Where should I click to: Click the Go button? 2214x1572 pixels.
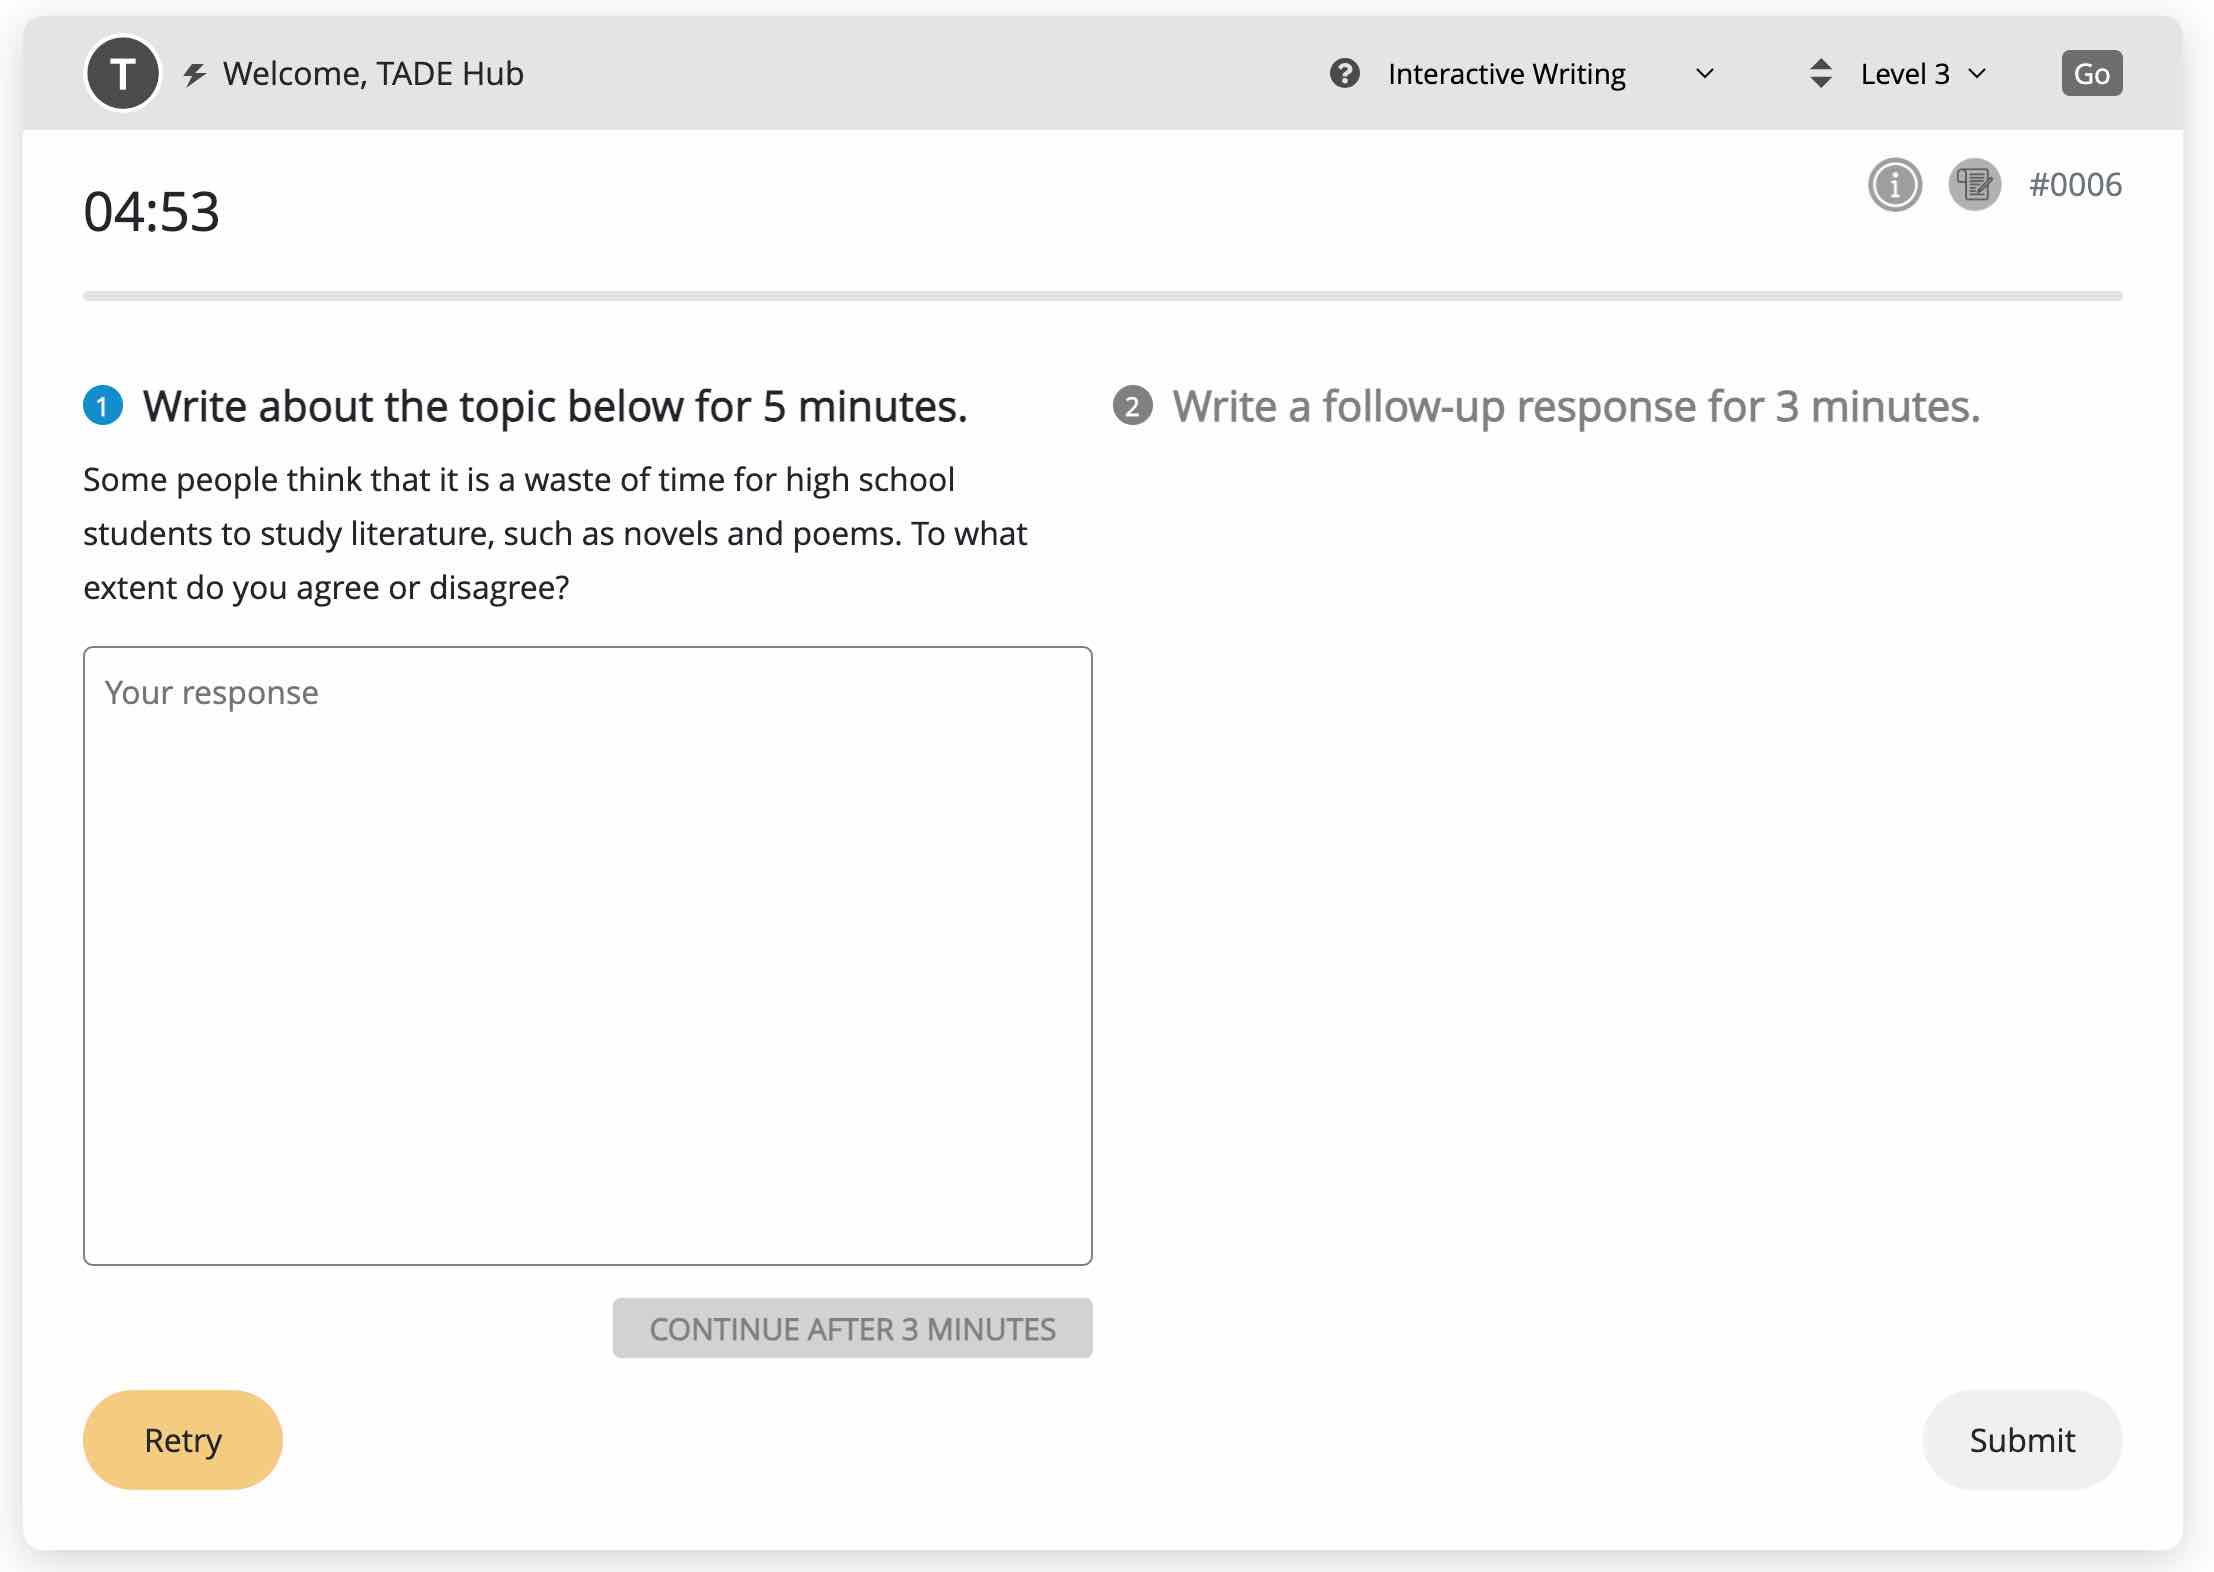coord(2091,73)
